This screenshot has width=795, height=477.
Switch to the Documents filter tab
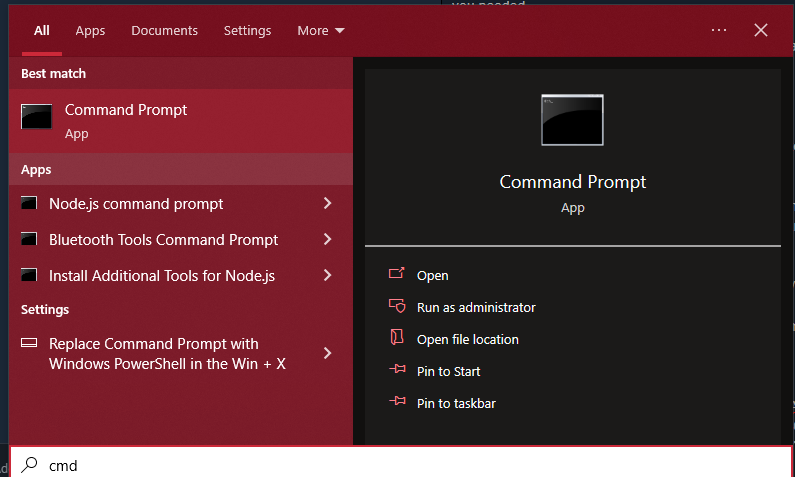(164, 31)
